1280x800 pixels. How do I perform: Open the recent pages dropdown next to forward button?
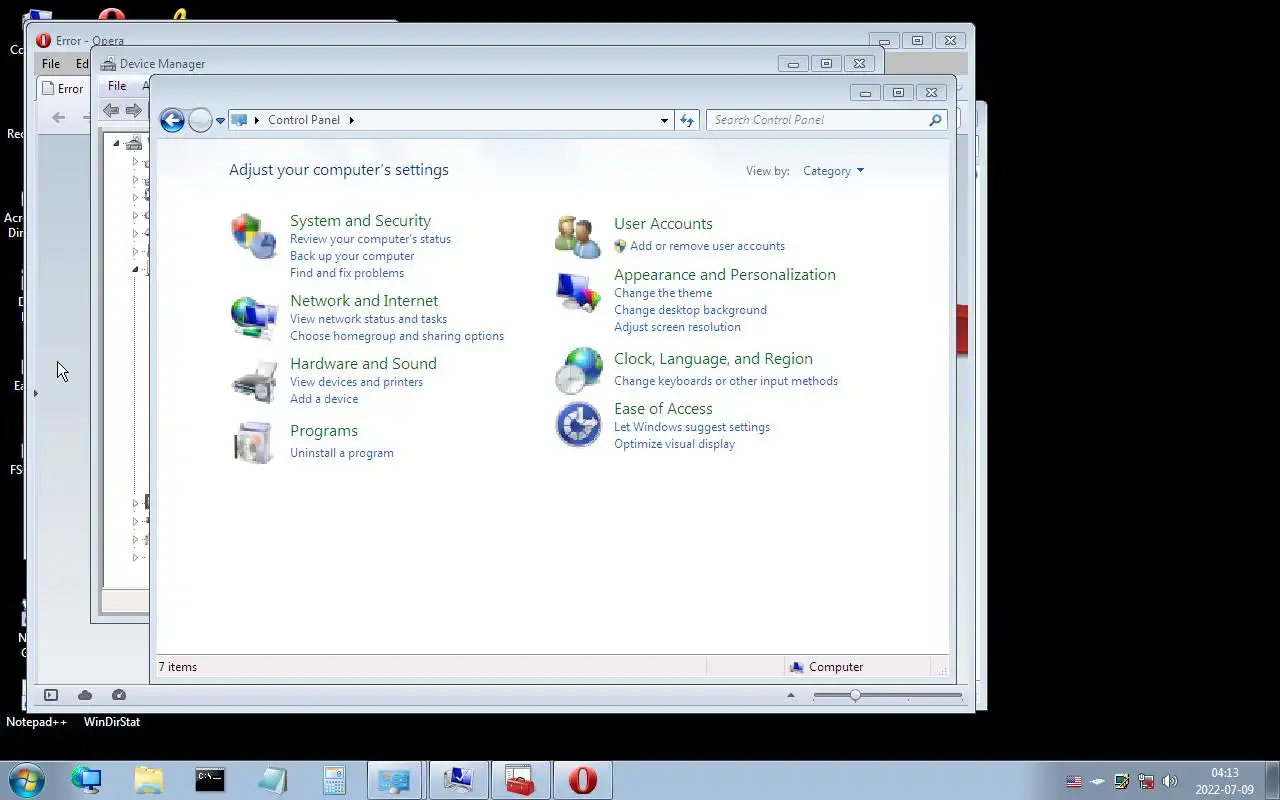[220, 121]
